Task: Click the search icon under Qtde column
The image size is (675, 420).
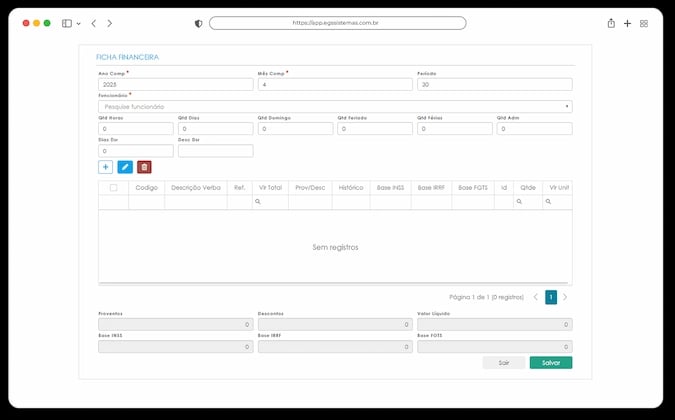Action: (519, 201)
